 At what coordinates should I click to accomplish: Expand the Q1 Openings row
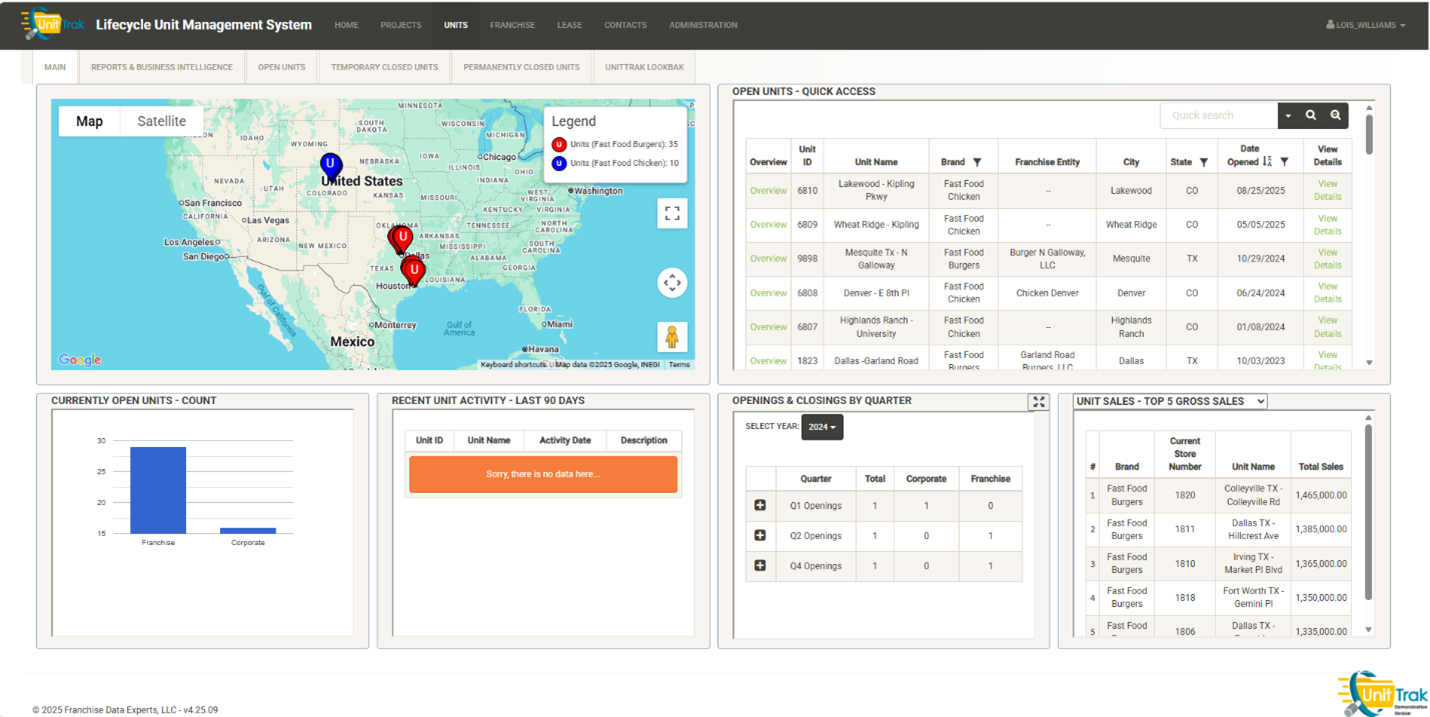point(760,506)
